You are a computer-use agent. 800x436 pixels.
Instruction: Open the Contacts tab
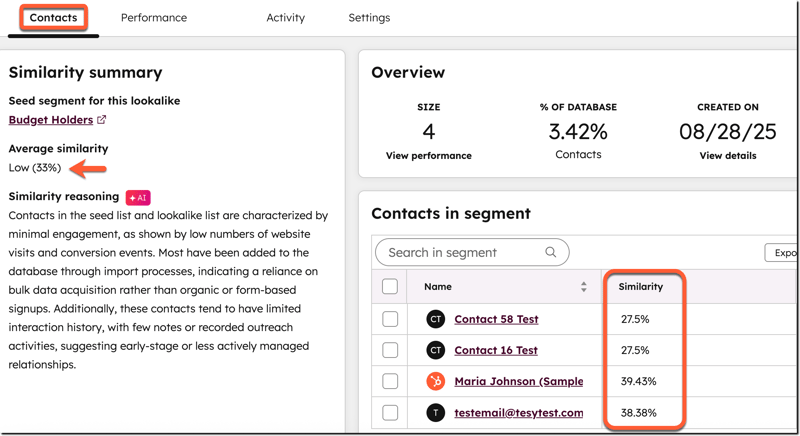coord(53,18)
